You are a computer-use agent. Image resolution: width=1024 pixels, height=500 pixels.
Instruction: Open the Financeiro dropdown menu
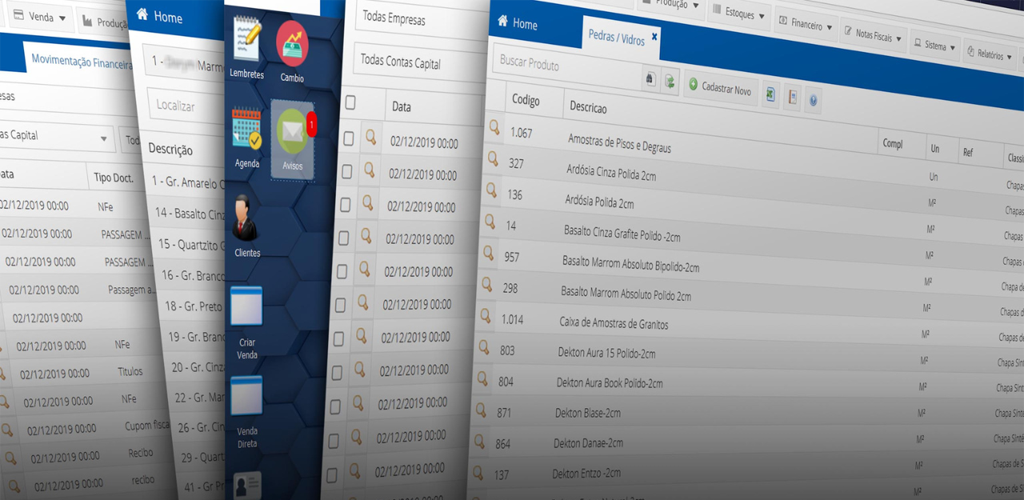(806, 25)
